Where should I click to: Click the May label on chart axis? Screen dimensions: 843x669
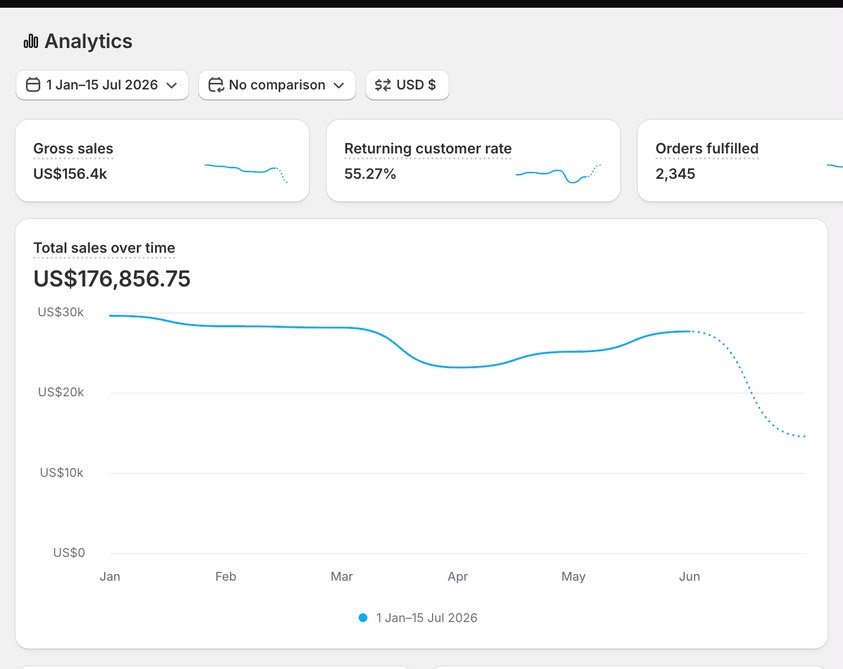[573, 577]
